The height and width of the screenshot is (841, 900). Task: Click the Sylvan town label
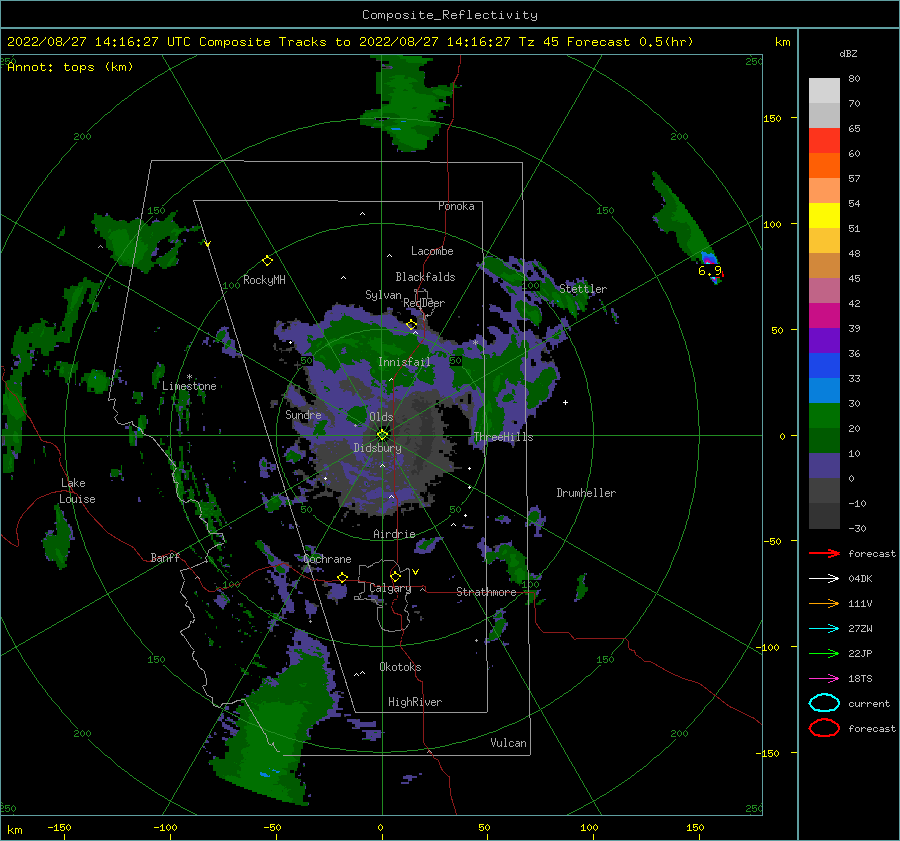point(383,295)
